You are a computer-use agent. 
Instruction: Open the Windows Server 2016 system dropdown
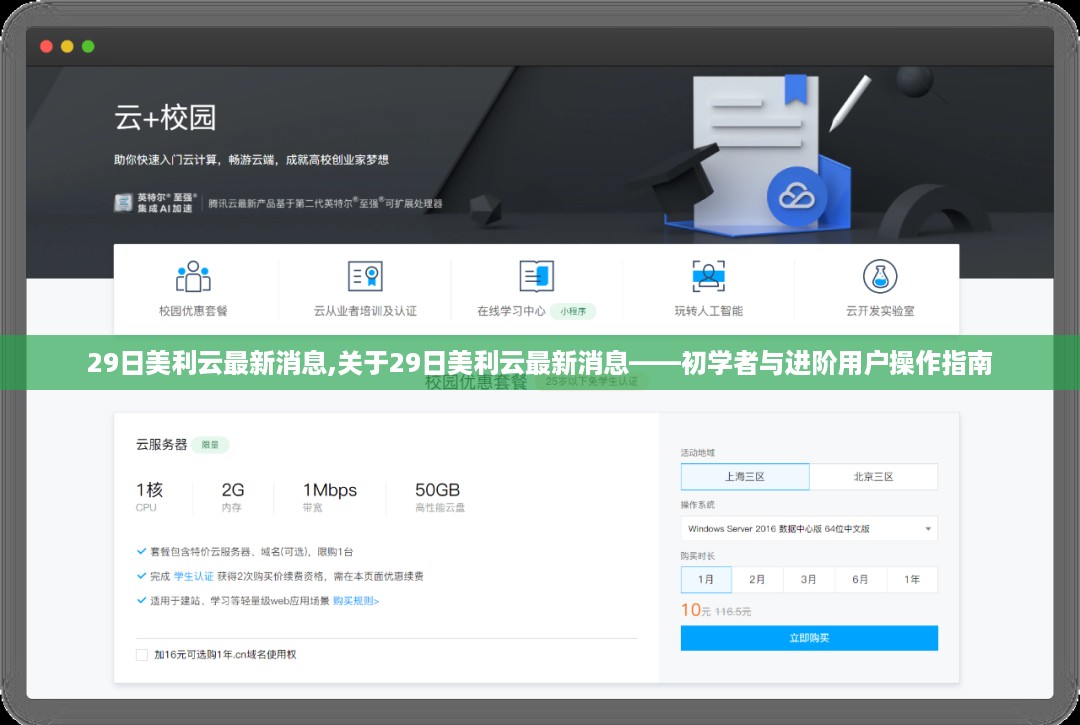pos(808,529)
